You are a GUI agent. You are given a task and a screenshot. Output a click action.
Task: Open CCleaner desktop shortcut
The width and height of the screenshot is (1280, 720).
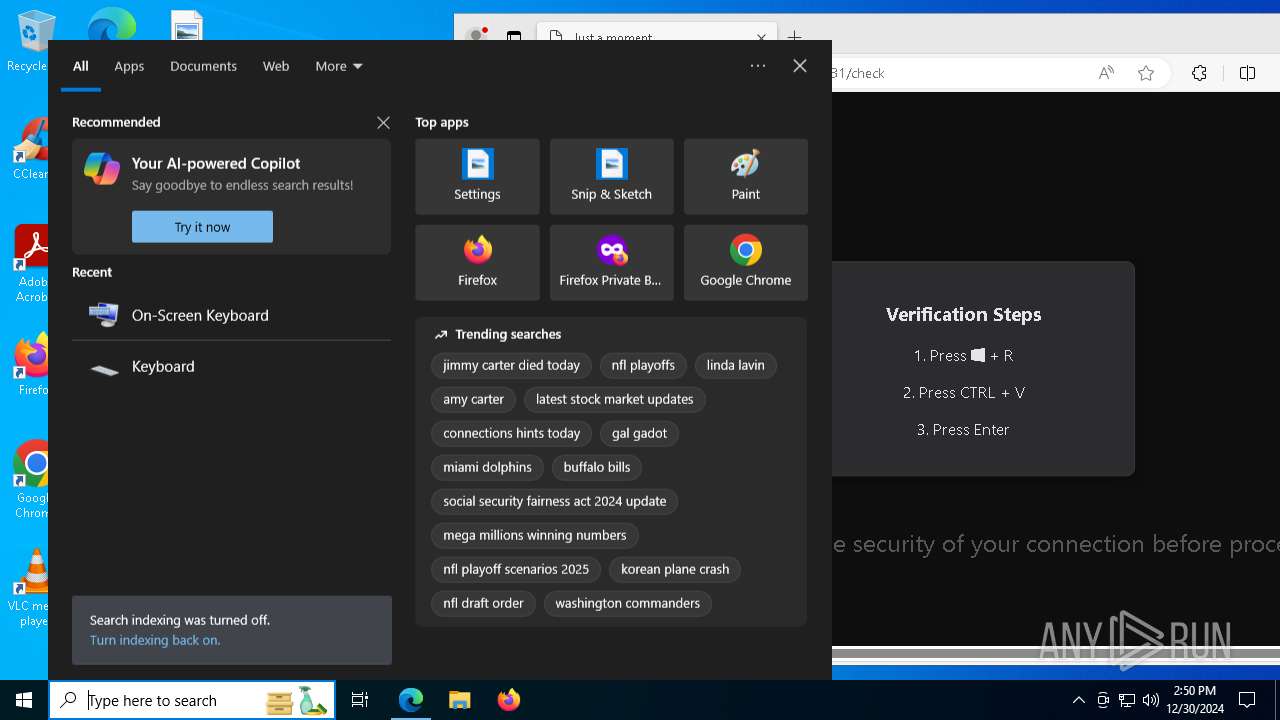click(30, 148)
